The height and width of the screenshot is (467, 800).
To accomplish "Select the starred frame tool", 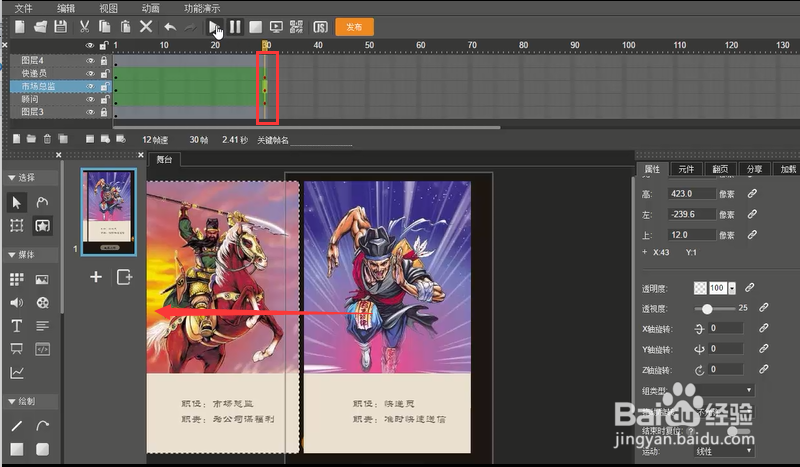I will pyautogui.click(x=42, y=226).
